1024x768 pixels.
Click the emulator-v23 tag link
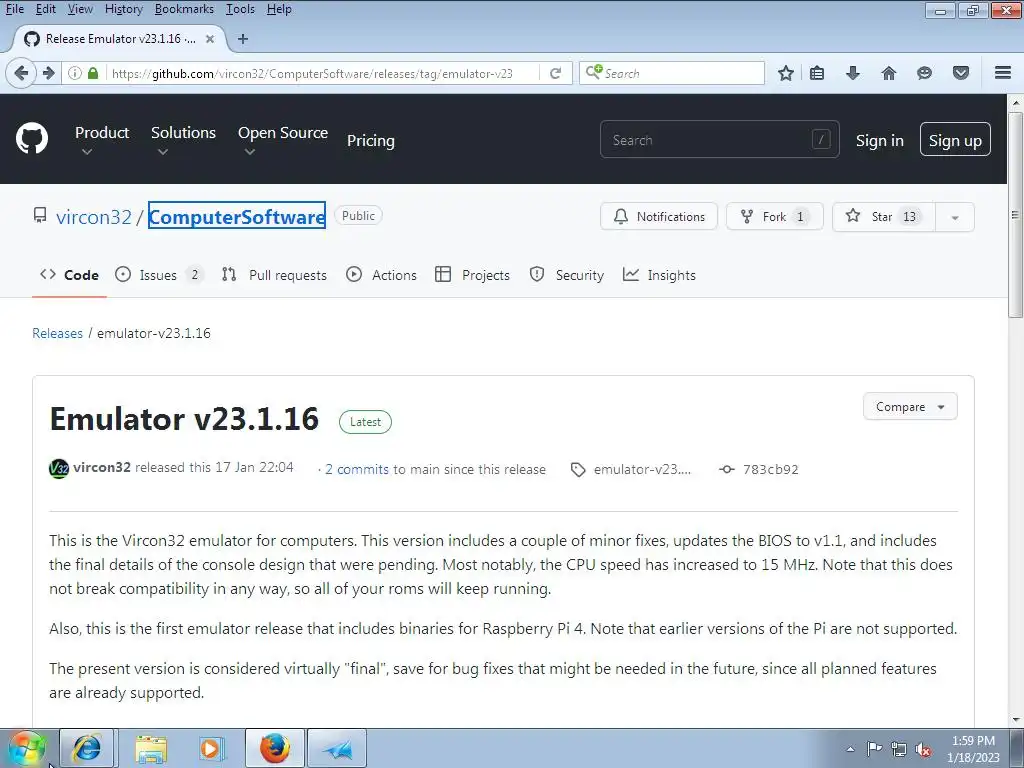pos(641,469)
